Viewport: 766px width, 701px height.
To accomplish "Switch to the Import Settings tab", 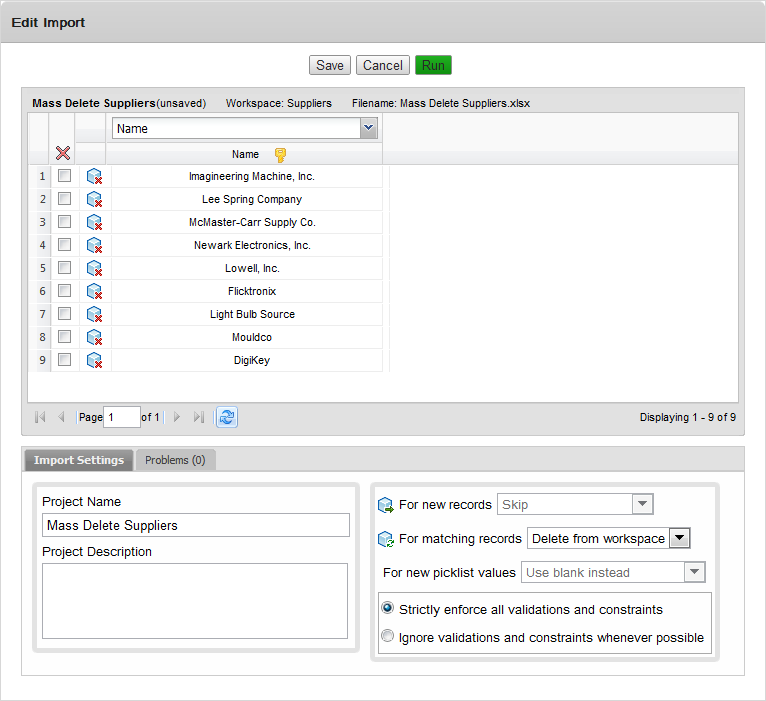I will (79, 460).
